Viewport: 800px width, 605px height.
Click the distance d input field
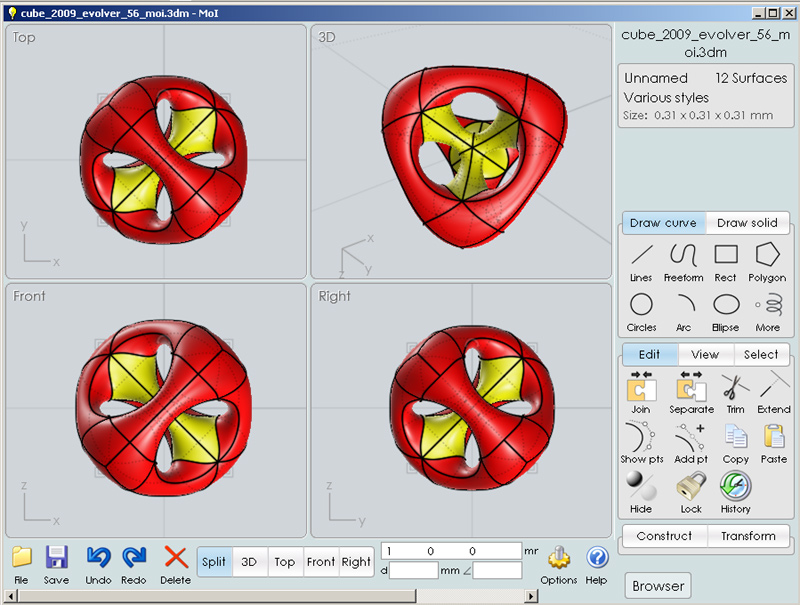414,570
